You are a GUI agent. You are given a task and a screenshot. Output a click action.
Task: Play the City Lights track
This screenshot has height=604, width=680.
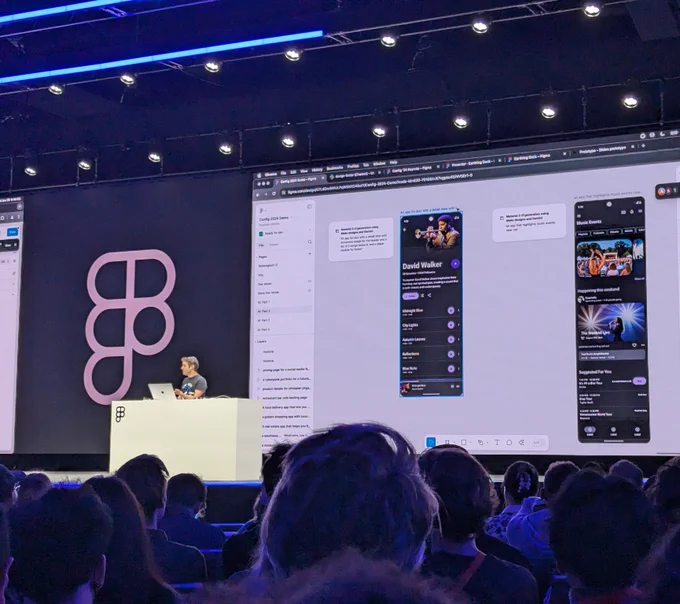point(451,325)
